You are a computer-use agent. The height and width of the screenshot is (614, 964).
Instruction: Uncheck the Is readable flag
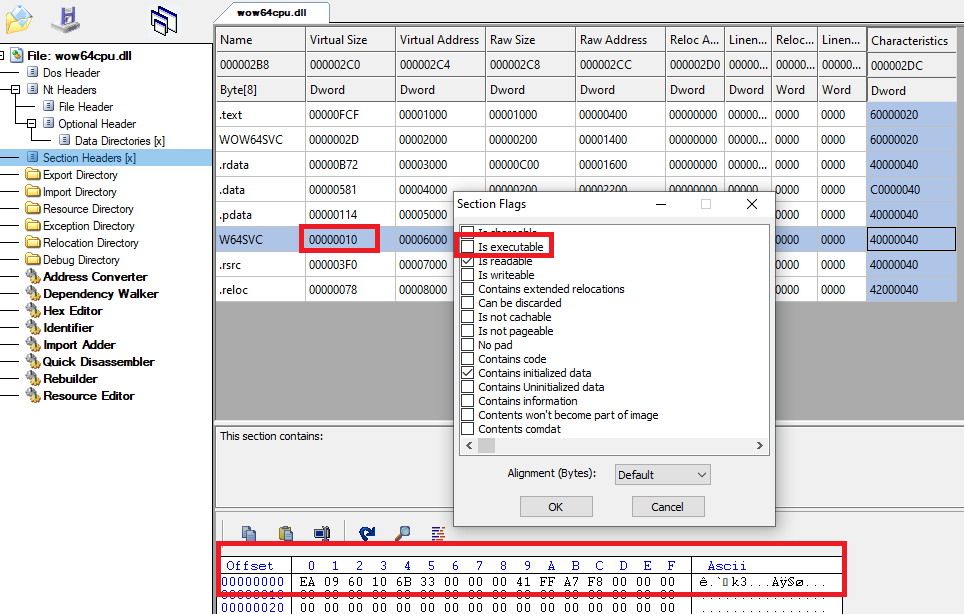point(468,261)
